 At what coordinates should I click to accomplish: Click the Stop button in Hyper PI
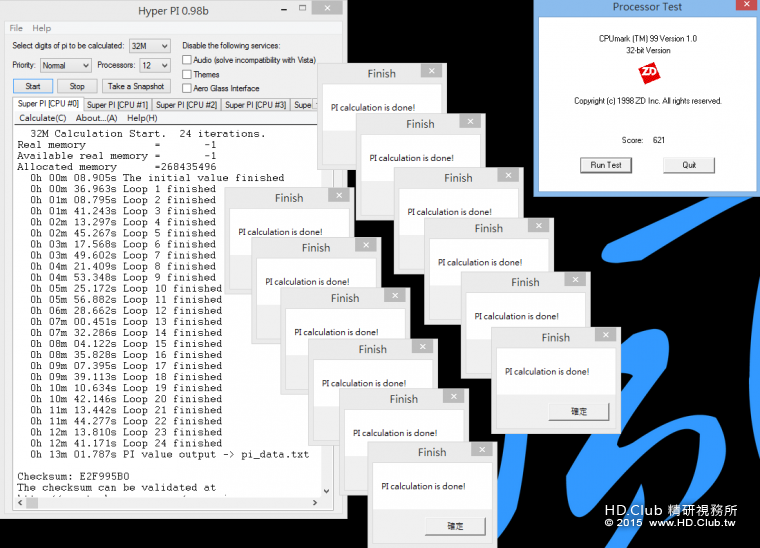click(77, 86)
